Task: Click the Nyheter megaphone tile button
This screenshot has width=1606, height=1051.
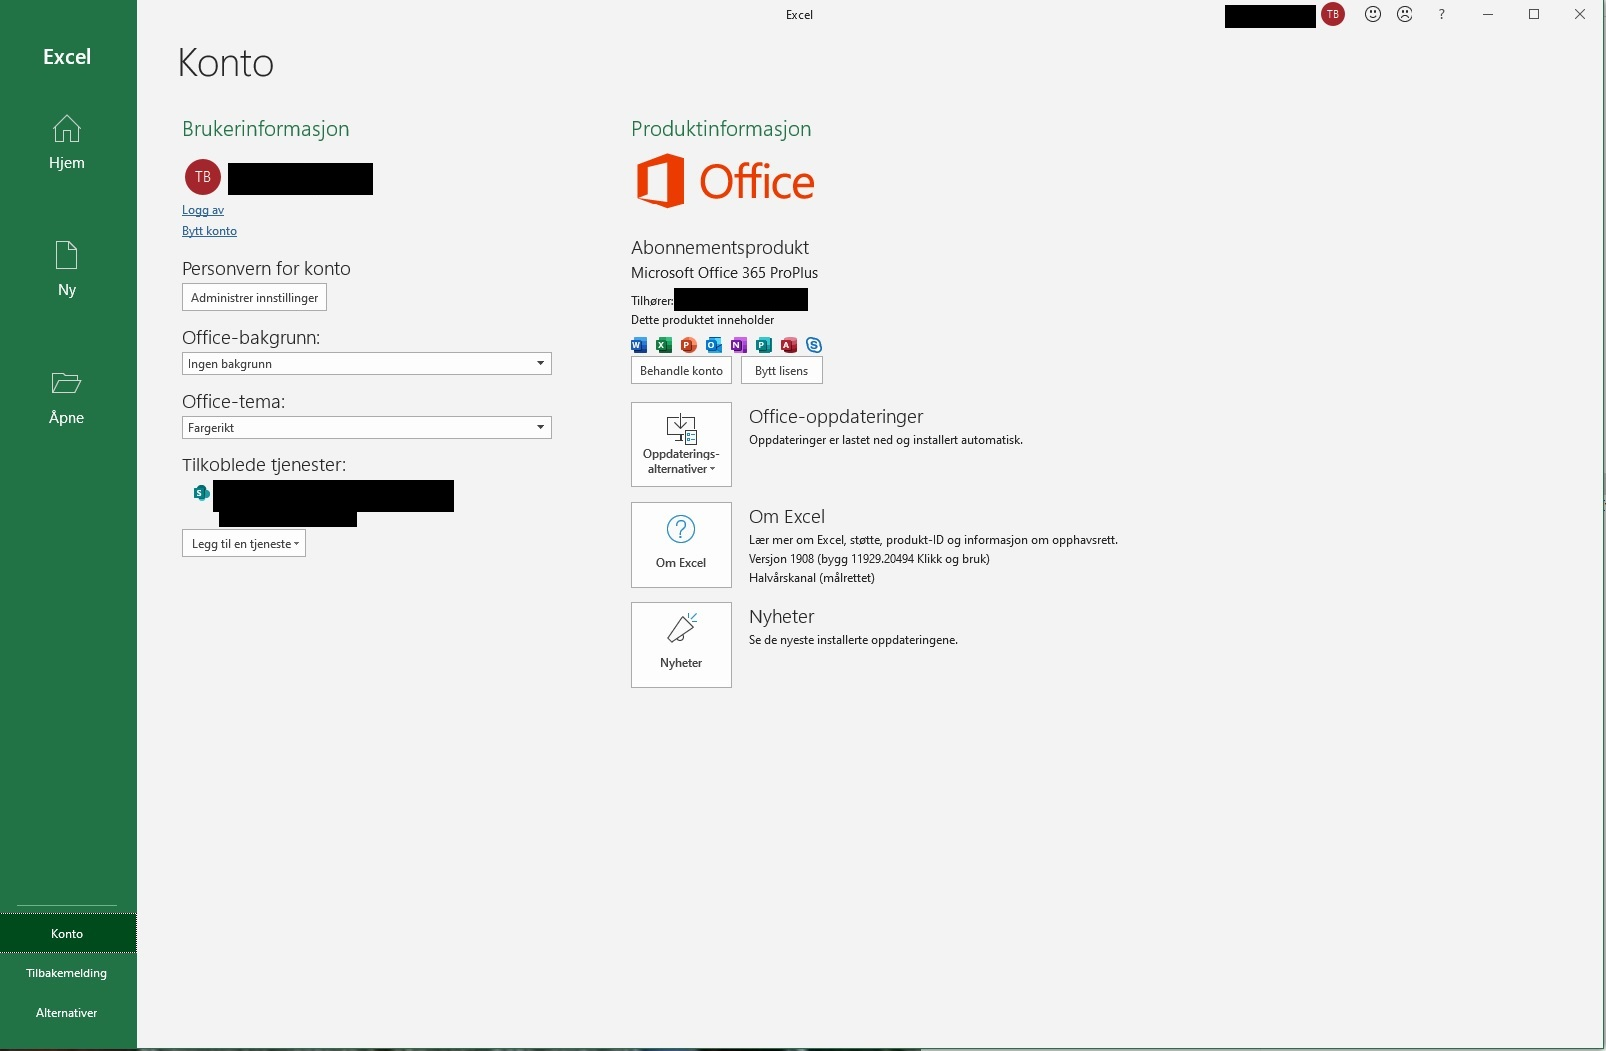Action: [681, 644]
